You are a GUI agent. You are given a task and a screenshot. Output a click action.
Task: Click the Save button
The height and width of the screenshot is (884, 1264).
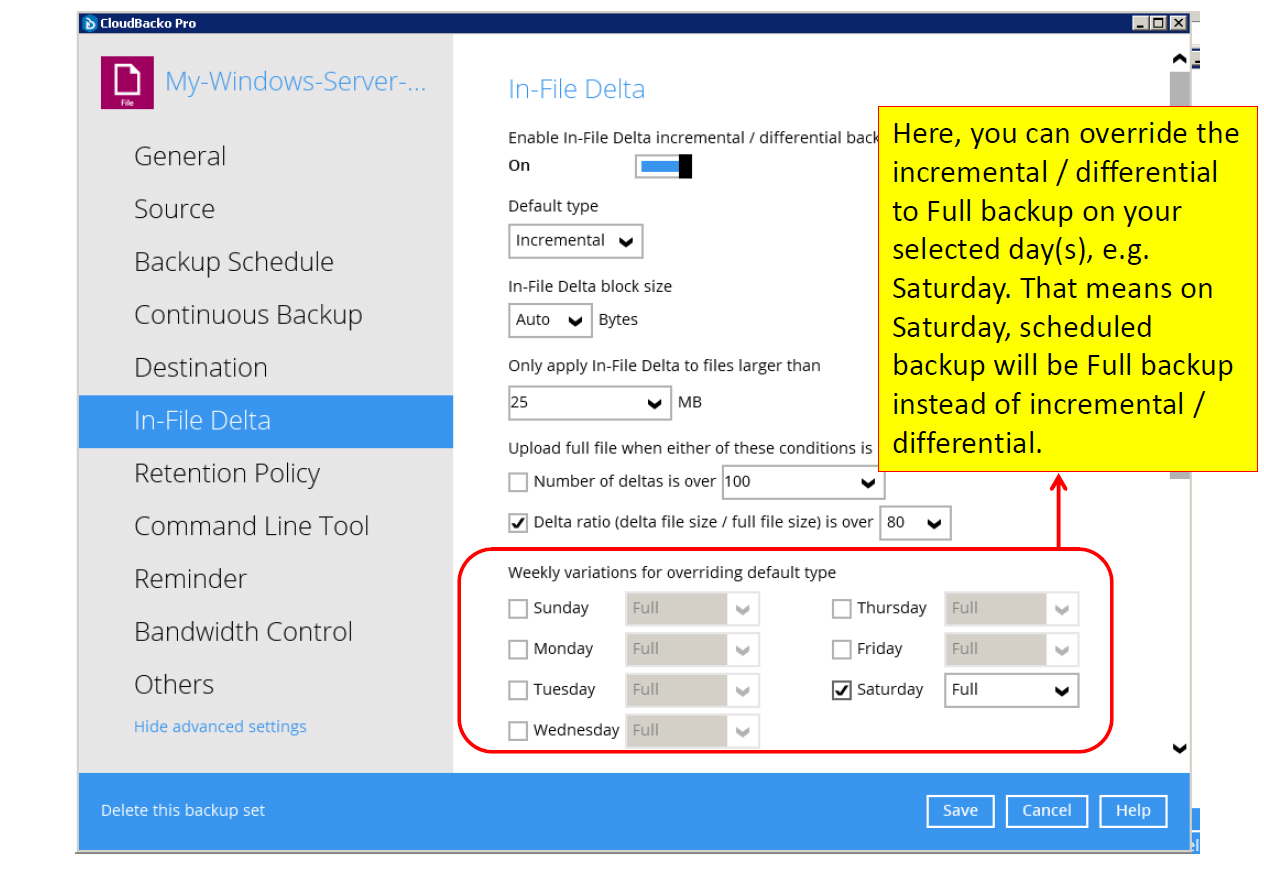(960, 811)
